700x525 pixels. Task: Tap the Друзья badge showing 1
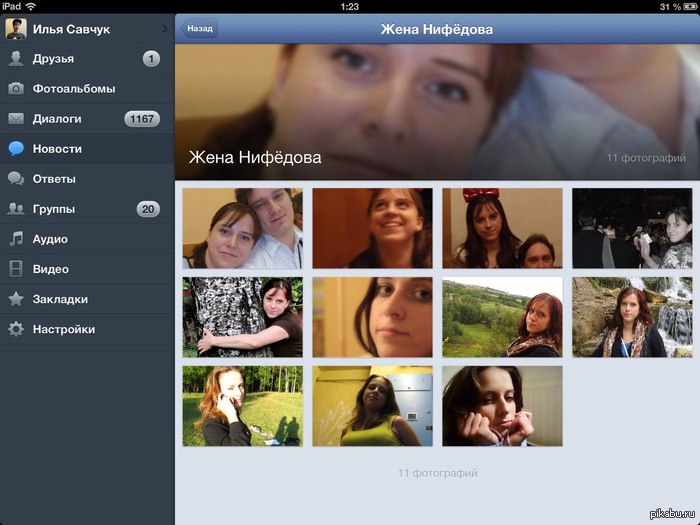[x=151, y=59]
